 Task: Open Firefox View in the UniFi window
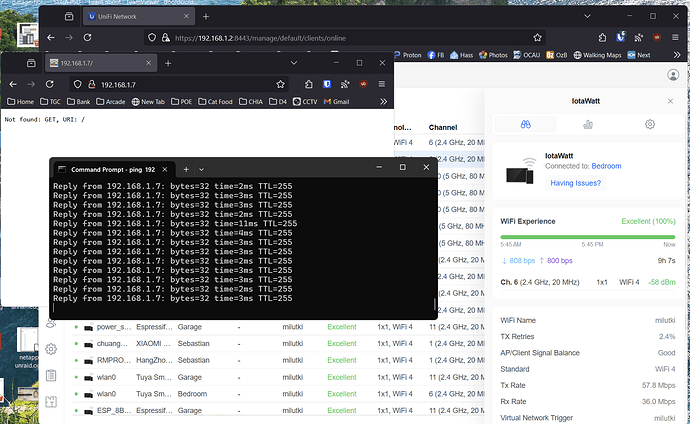(69, 17)
